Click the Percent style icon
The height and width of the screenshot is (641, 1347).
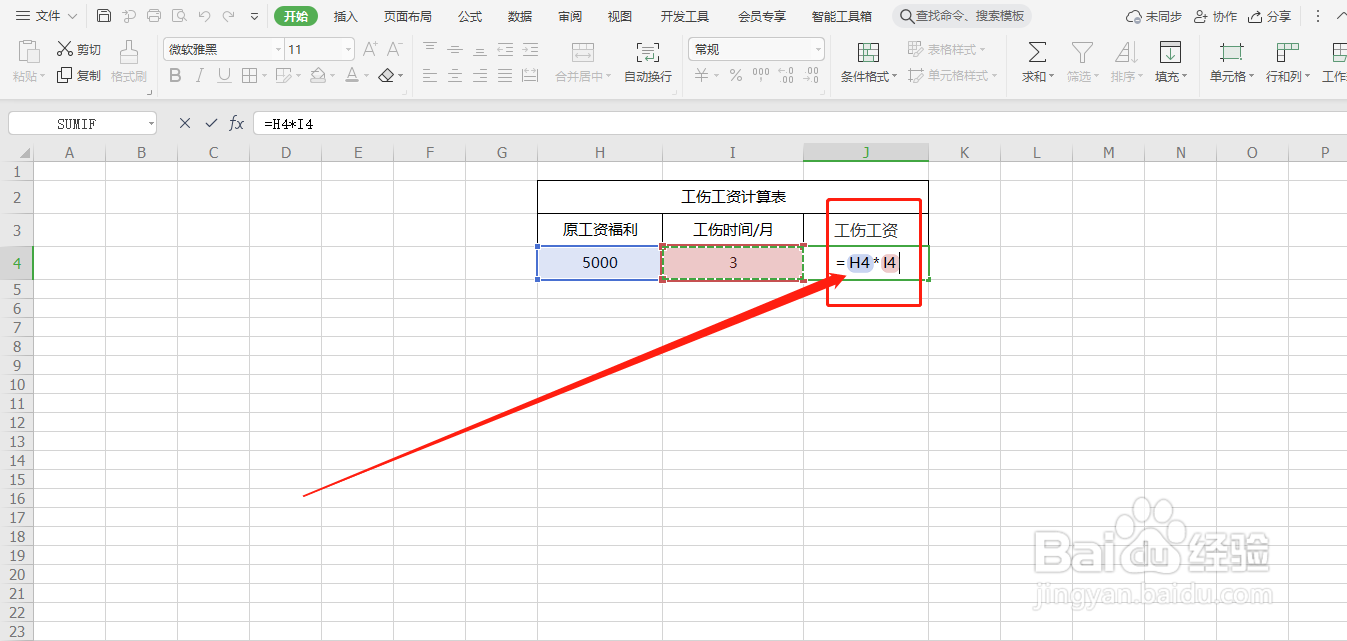(736, 75)
